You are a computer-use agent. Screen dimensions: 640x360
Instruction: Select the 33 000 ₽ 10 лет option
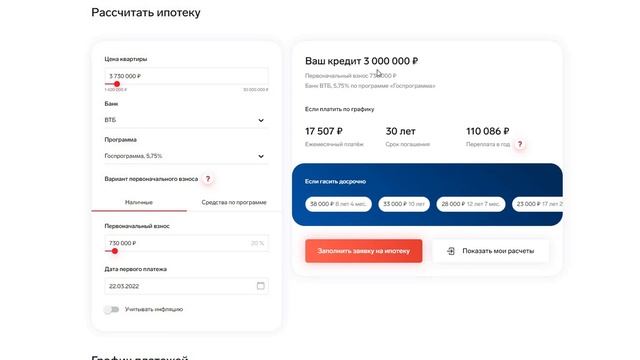pos(404,204)
